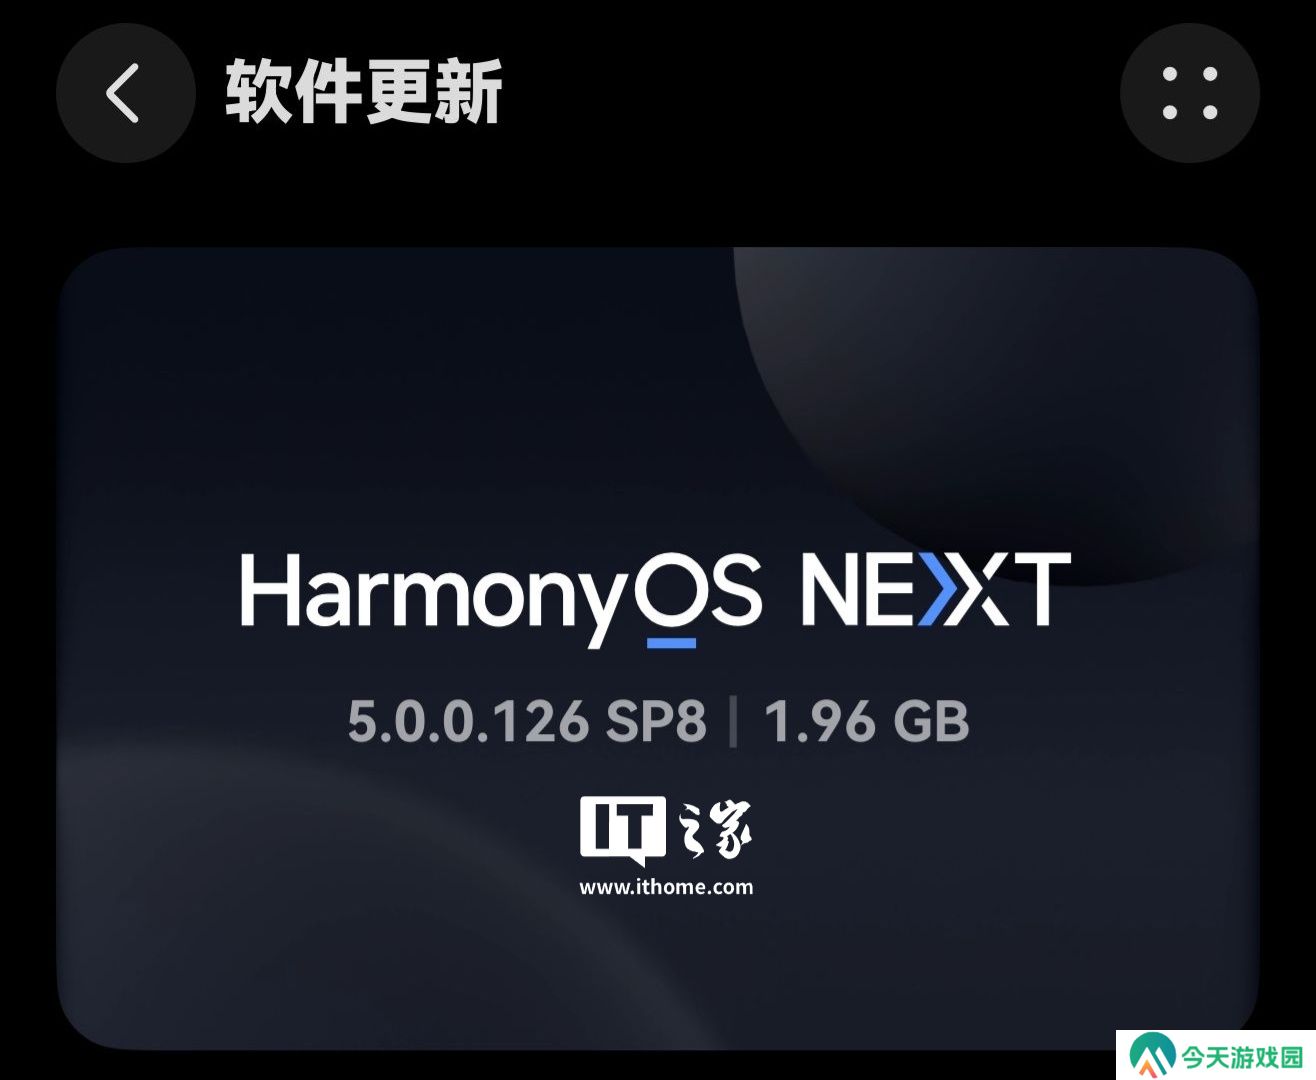The image size is (1316, 1080).
Task: Open the HarmonyOS NEXT update card
Action: pyautogui.click(x=657, y=648)
